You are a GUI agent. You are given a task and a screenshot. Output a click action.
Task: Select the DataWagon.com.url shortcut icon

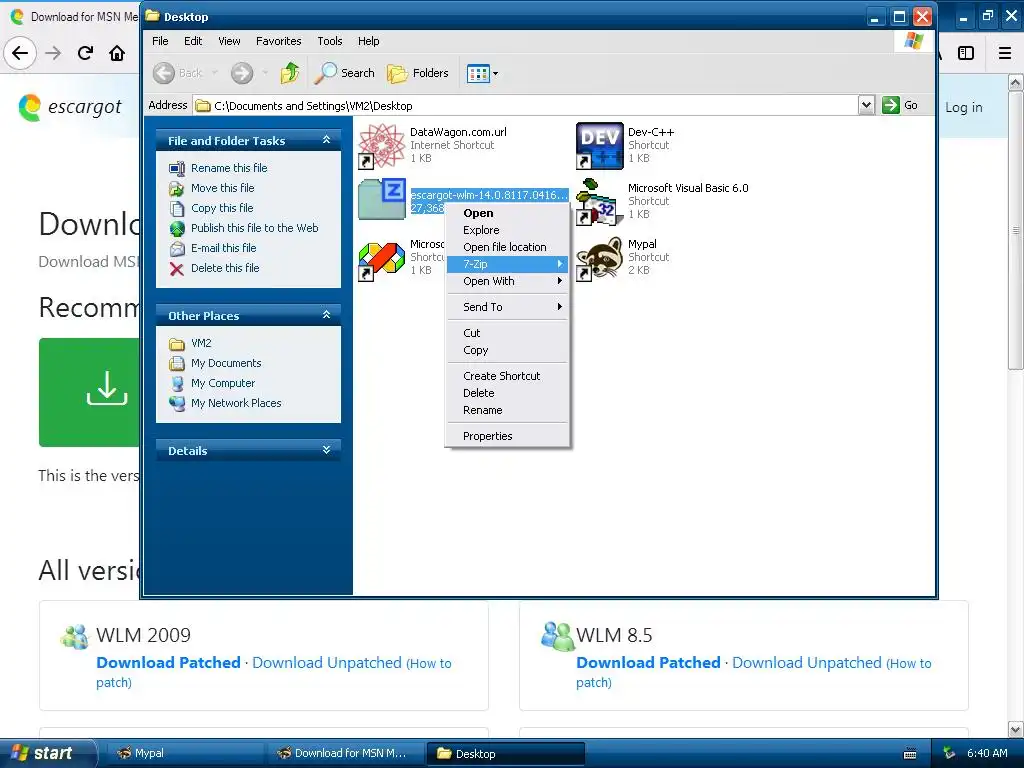[x=382, y=145]
